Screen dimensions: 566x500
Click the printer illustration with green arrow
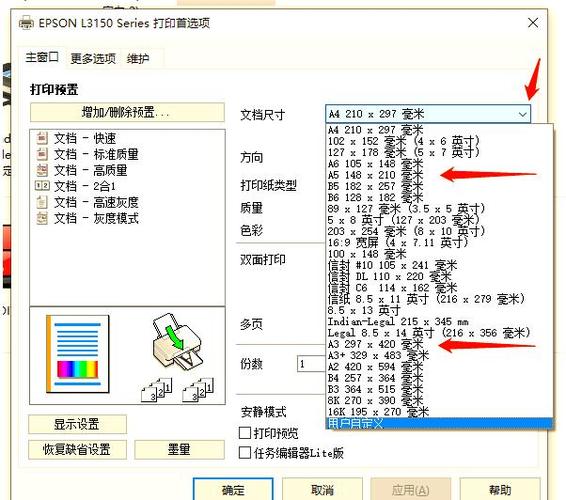pyautogui.click(x=177, y=341)
